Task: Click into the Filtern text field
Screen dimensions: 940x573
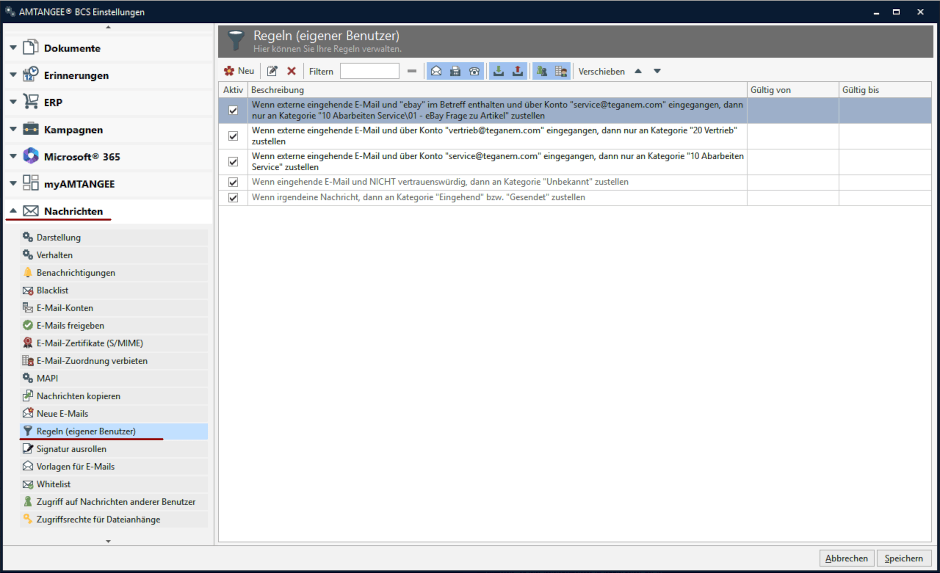Action: point(369,71)
